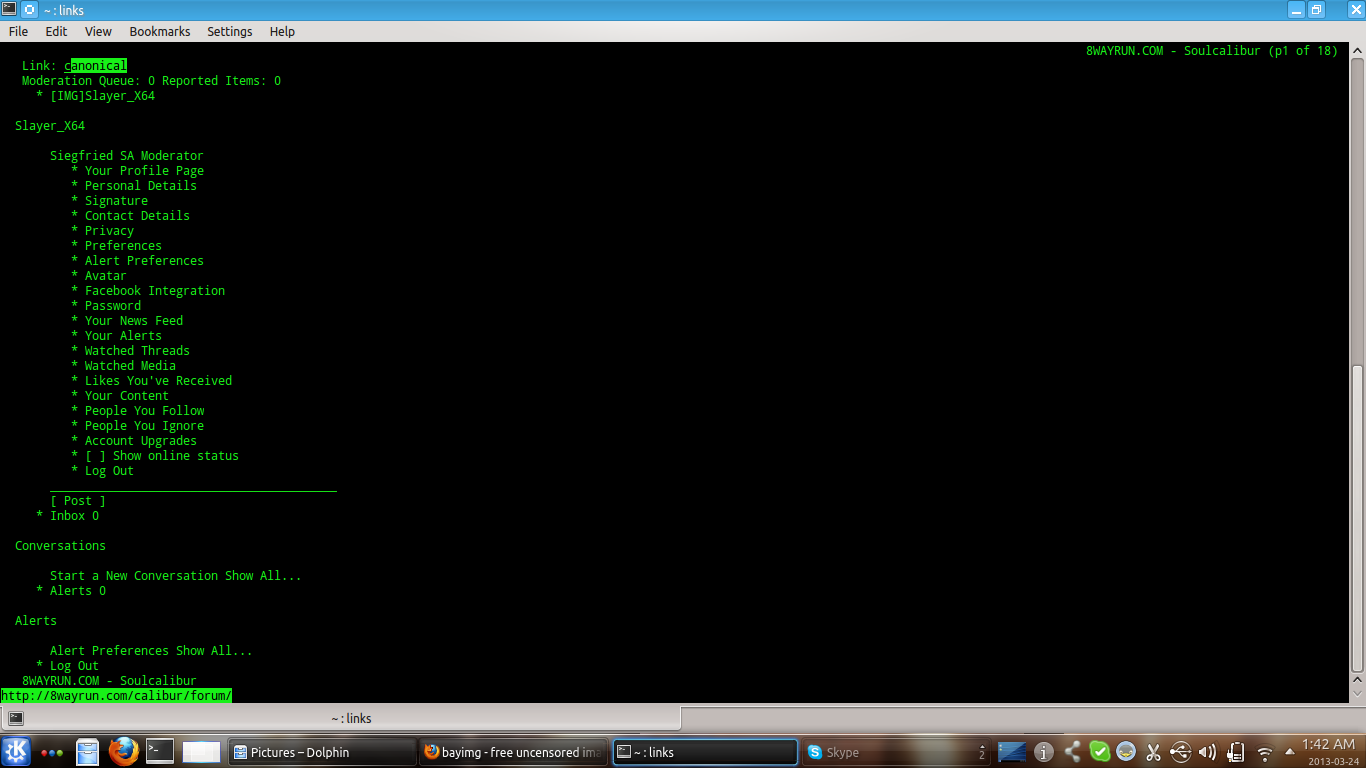Open the Help menu

pyautogui.click(x=282, y=31)
